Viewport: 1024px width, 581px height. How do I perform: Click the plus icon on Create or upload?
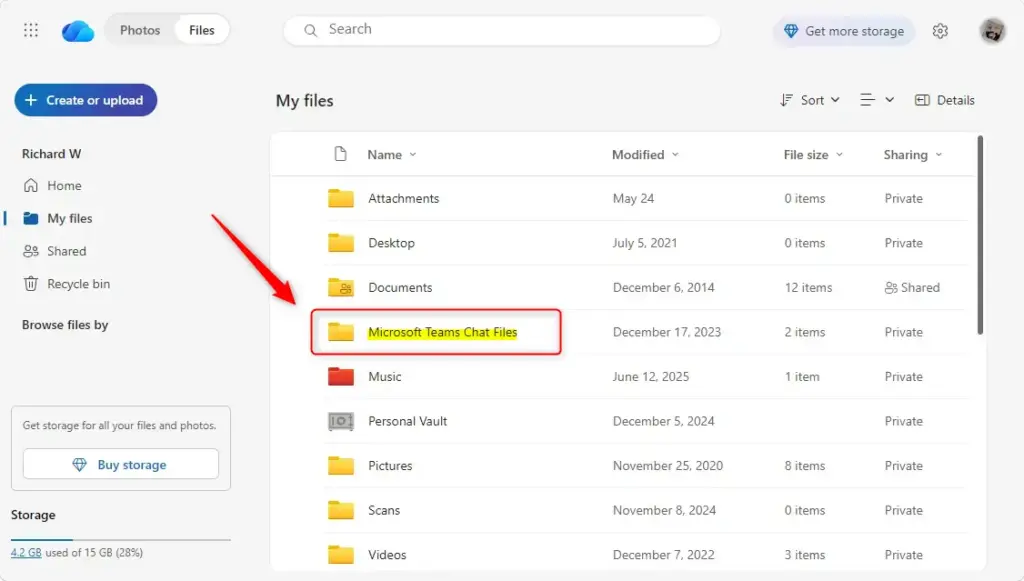31,100
